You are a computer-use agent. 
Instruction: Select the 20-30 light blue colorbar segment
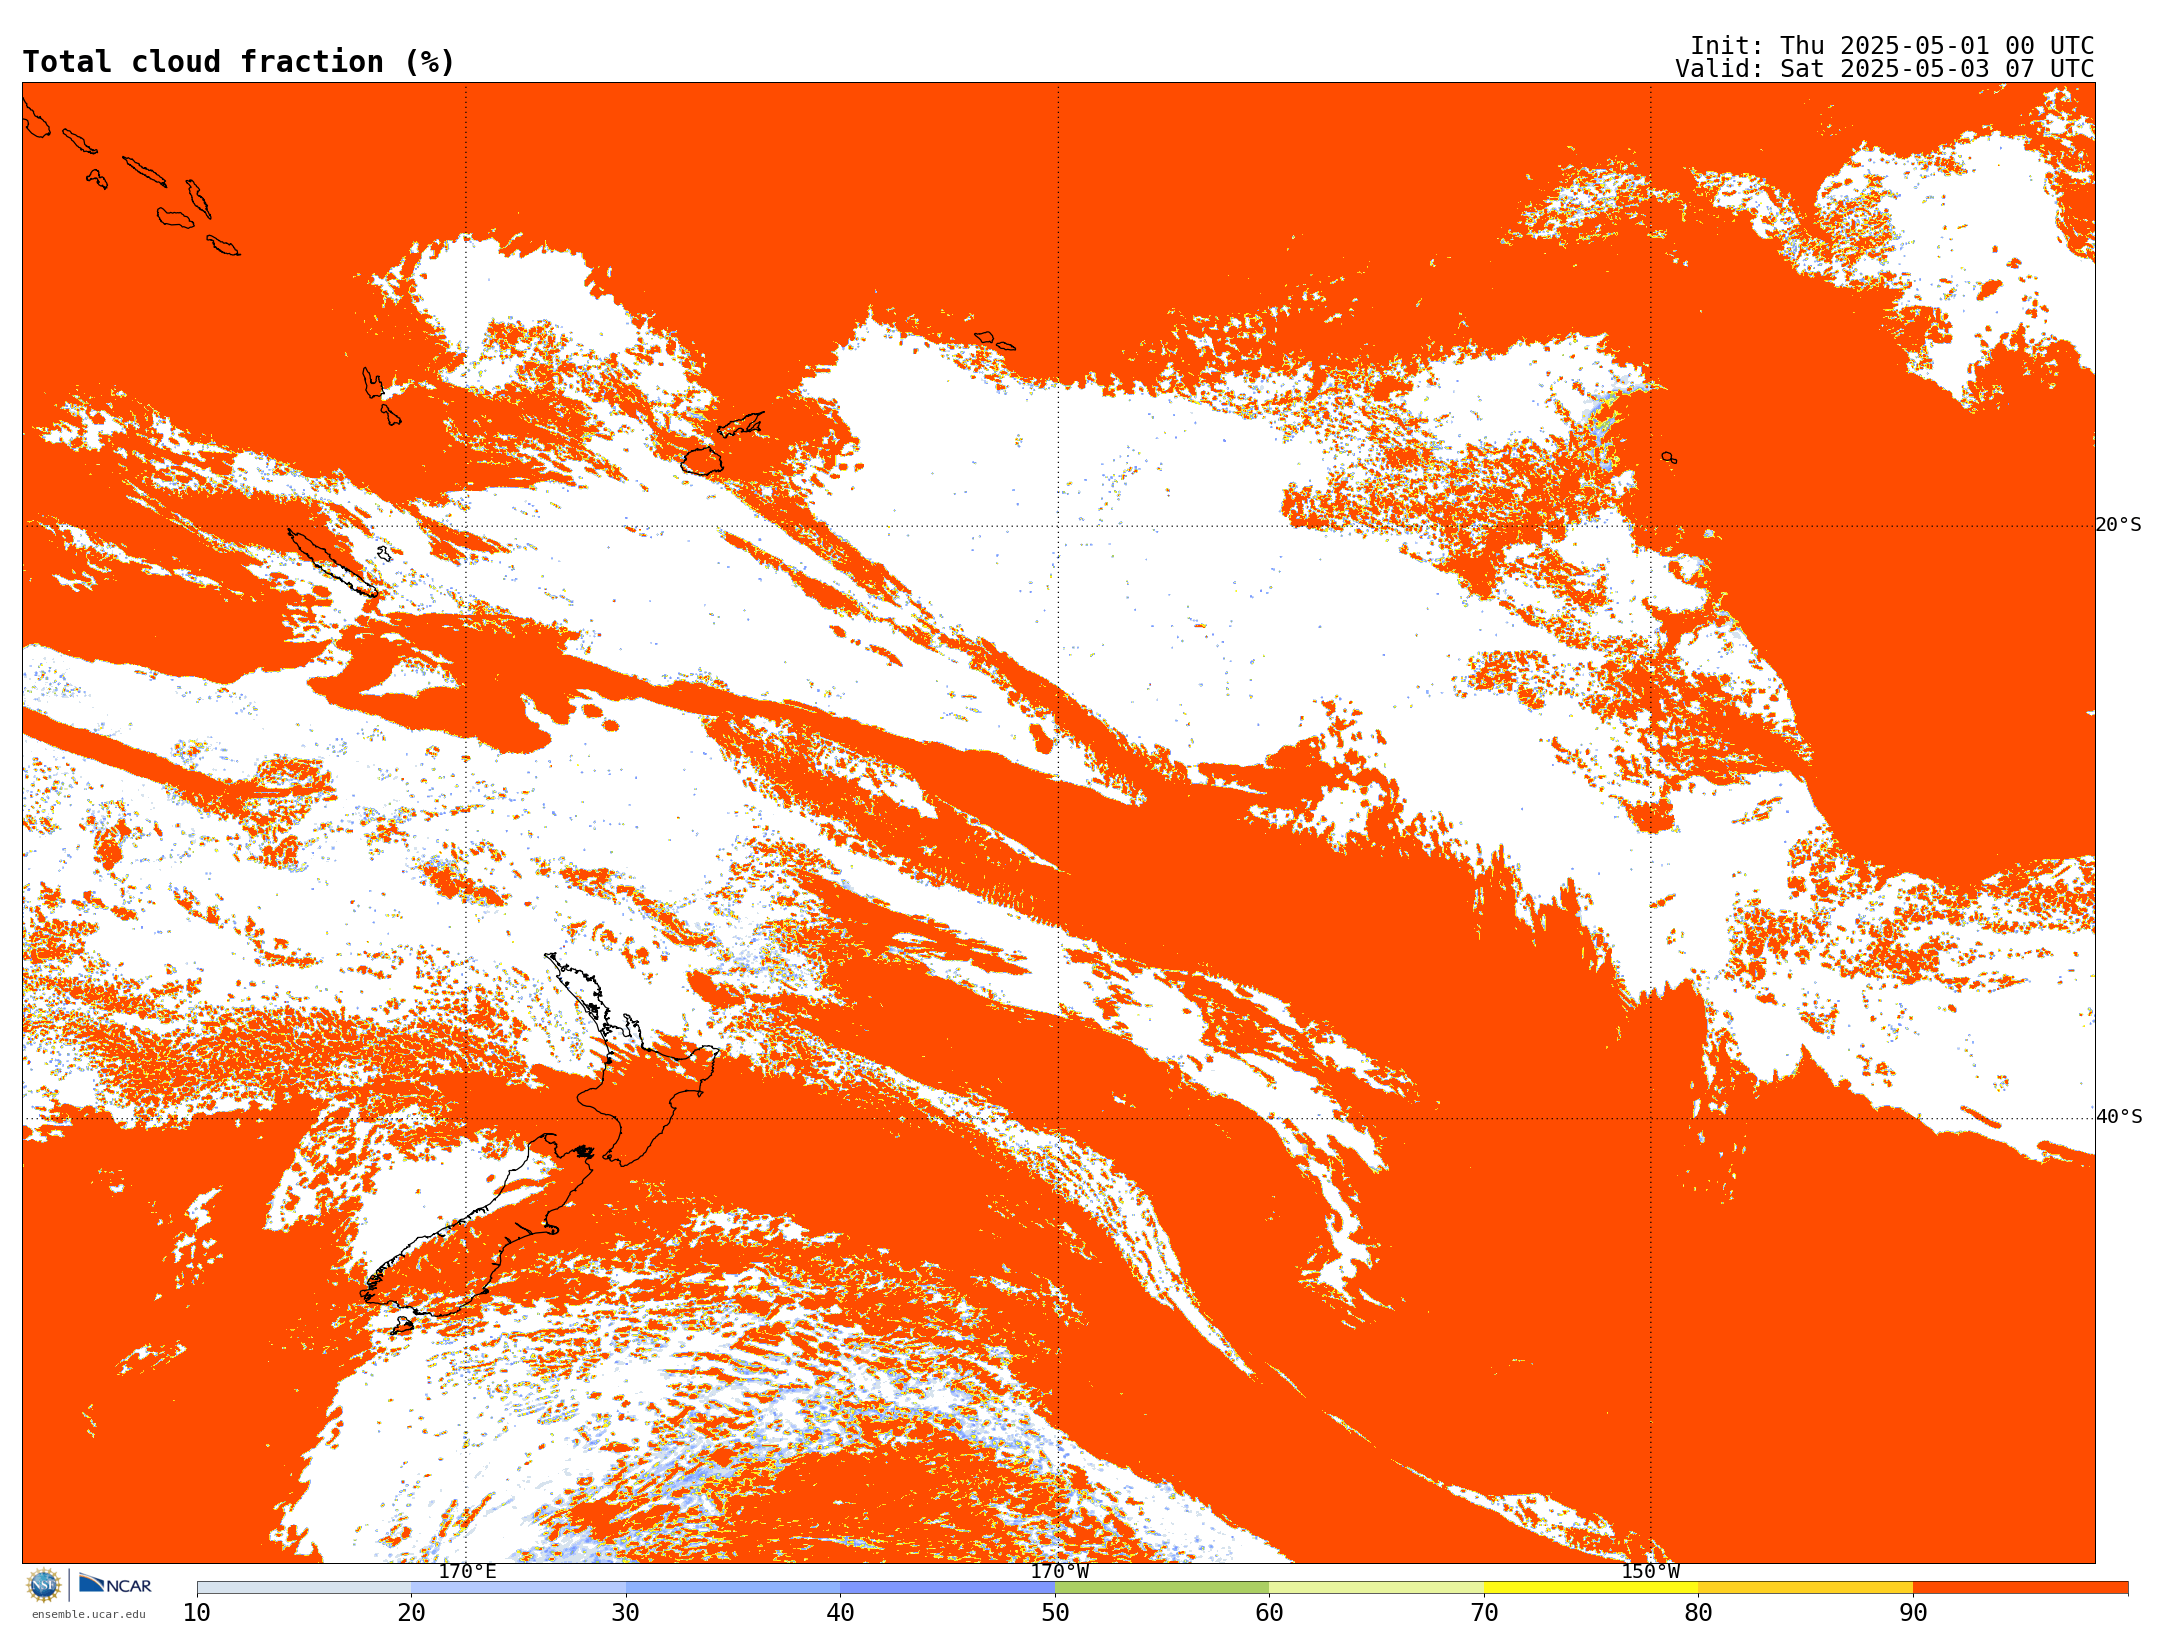click(x=518, y=1588)
